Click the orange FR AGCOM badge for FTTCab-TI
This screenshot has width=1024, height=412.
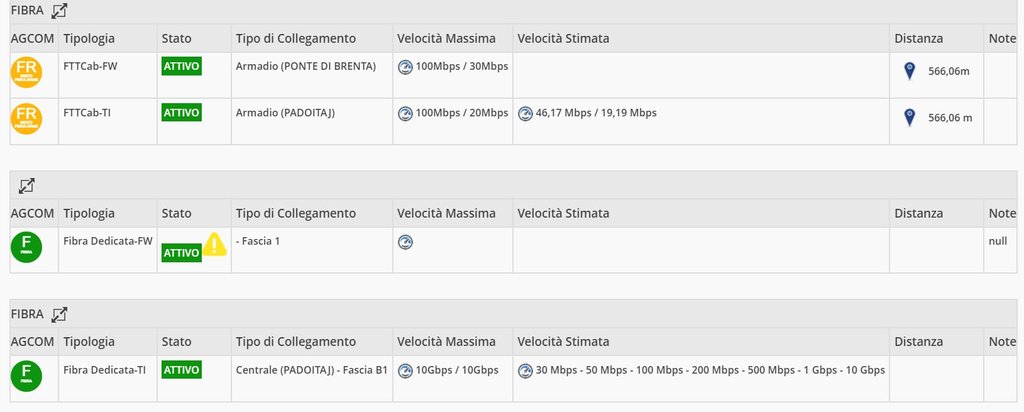tap(26, 118)
